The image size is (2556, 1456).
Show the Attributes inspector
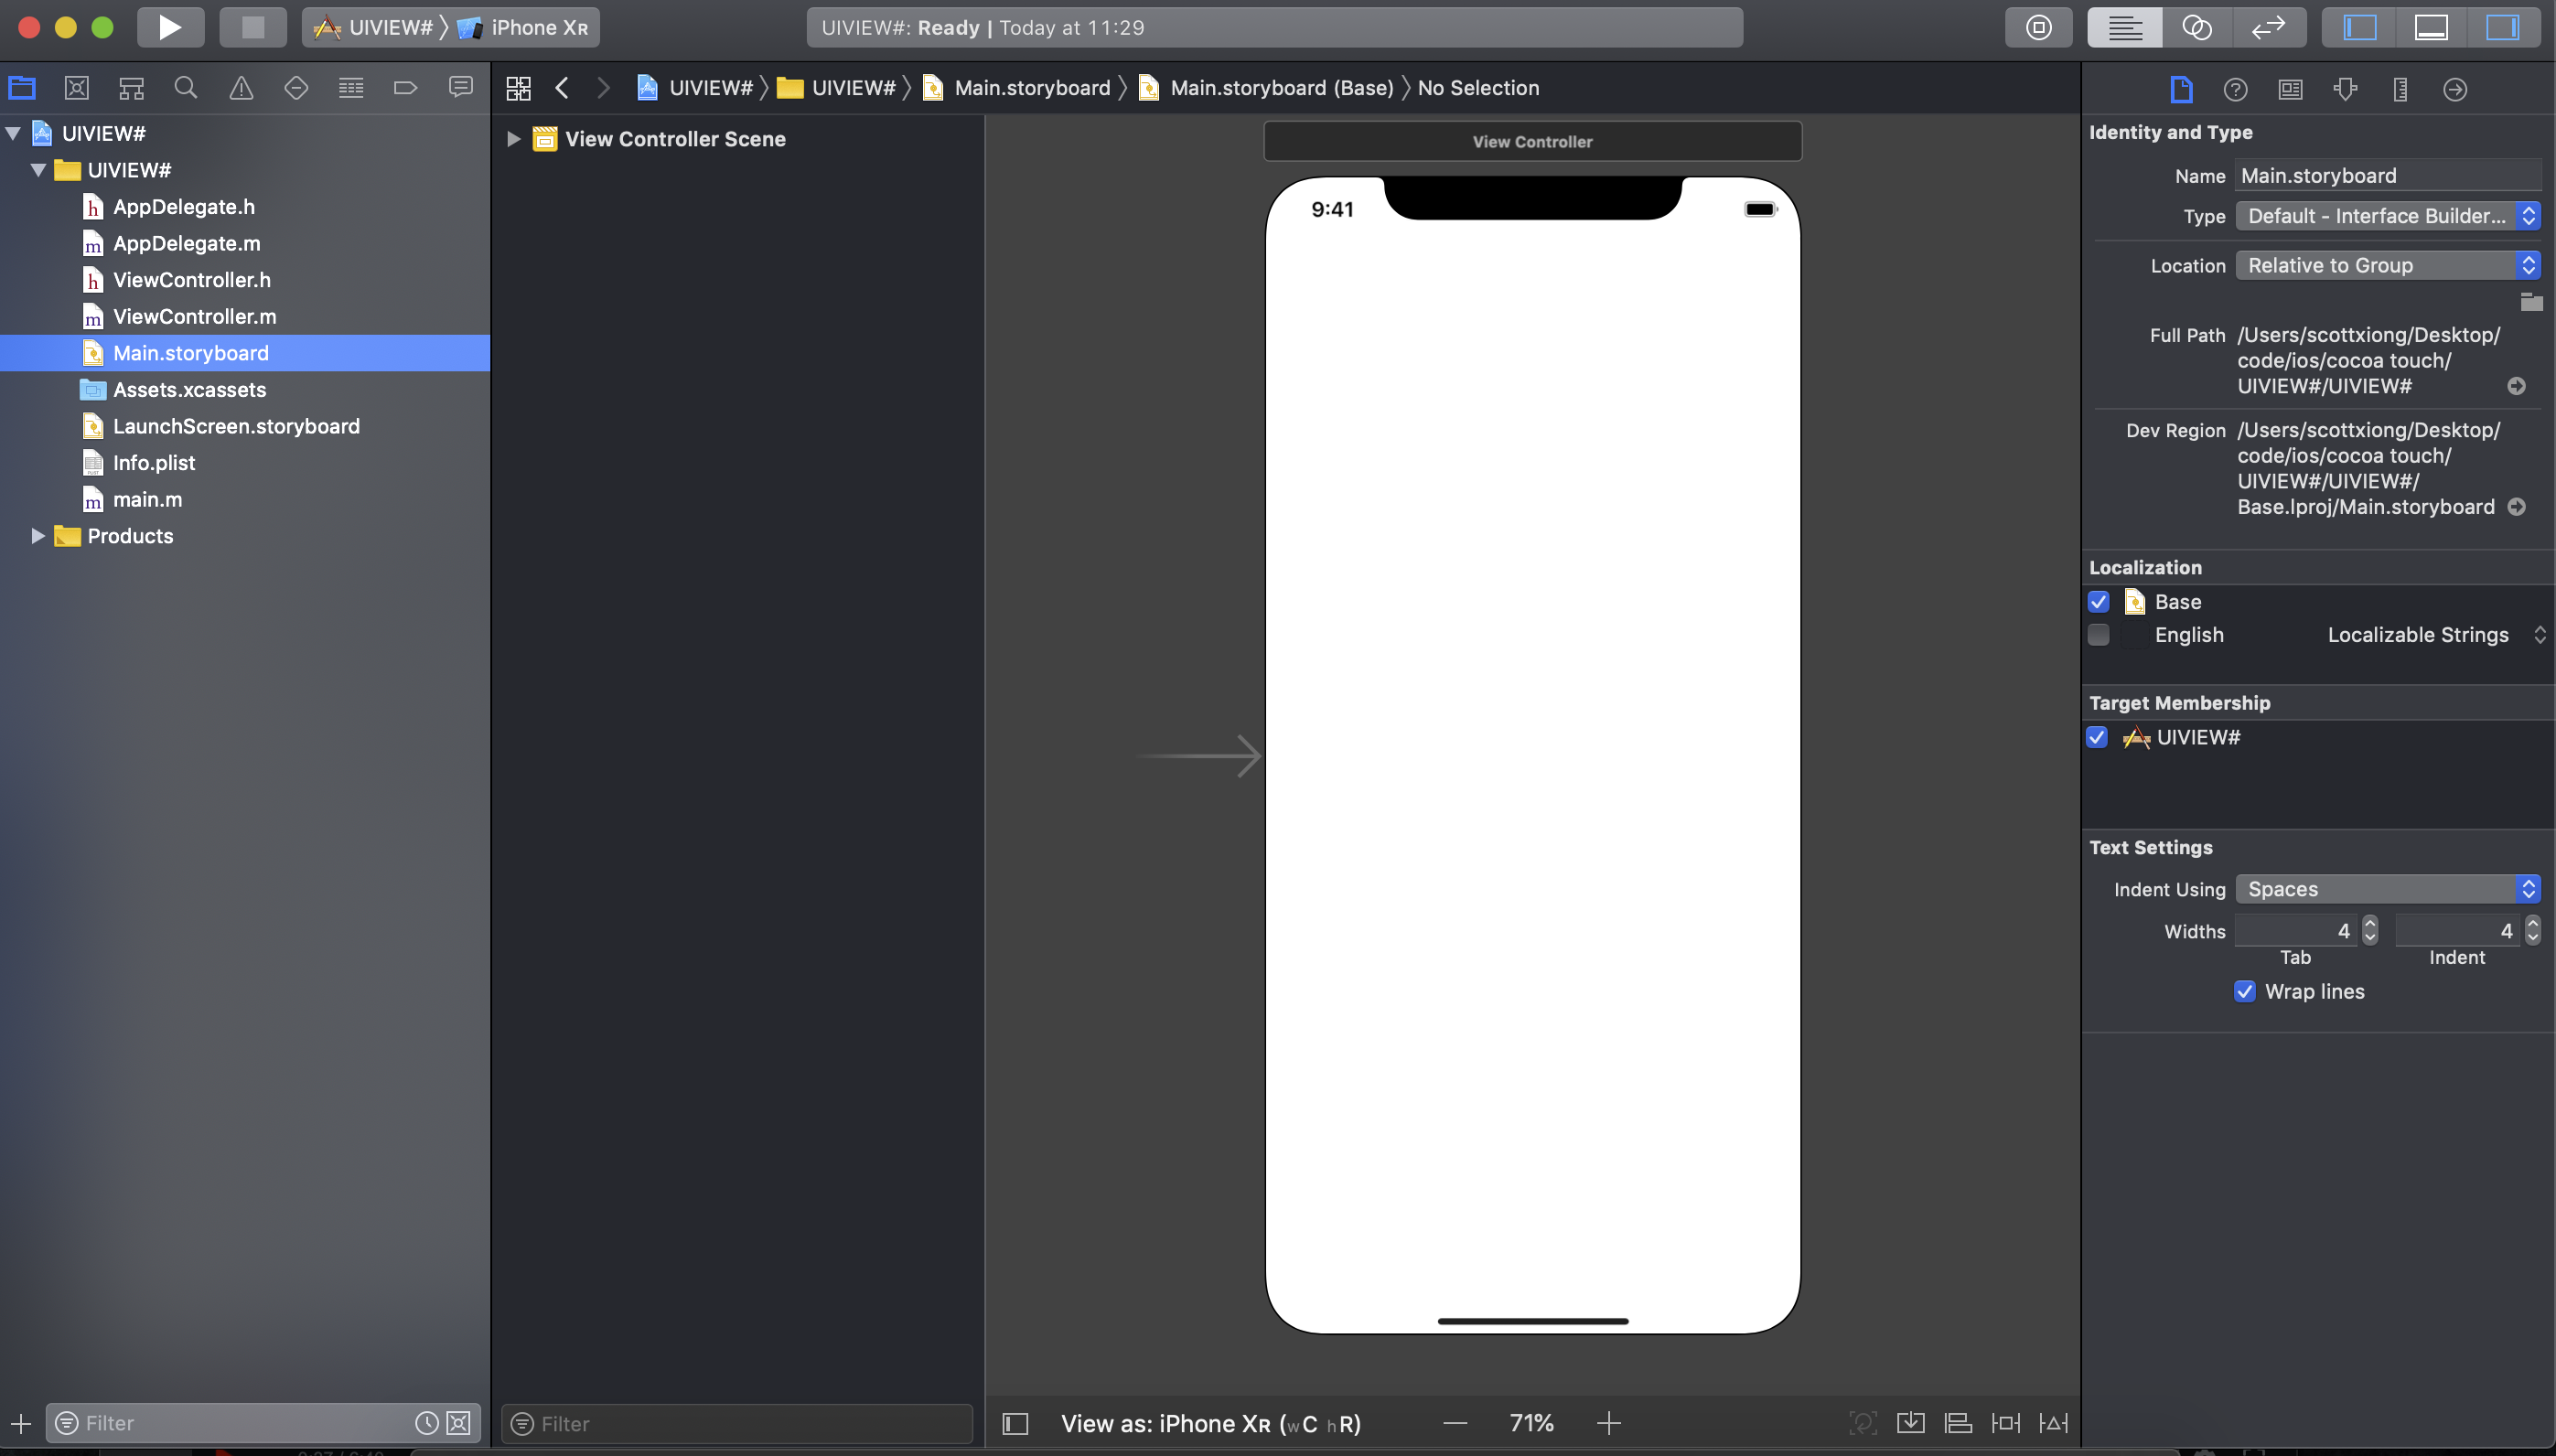[2345, 89]
